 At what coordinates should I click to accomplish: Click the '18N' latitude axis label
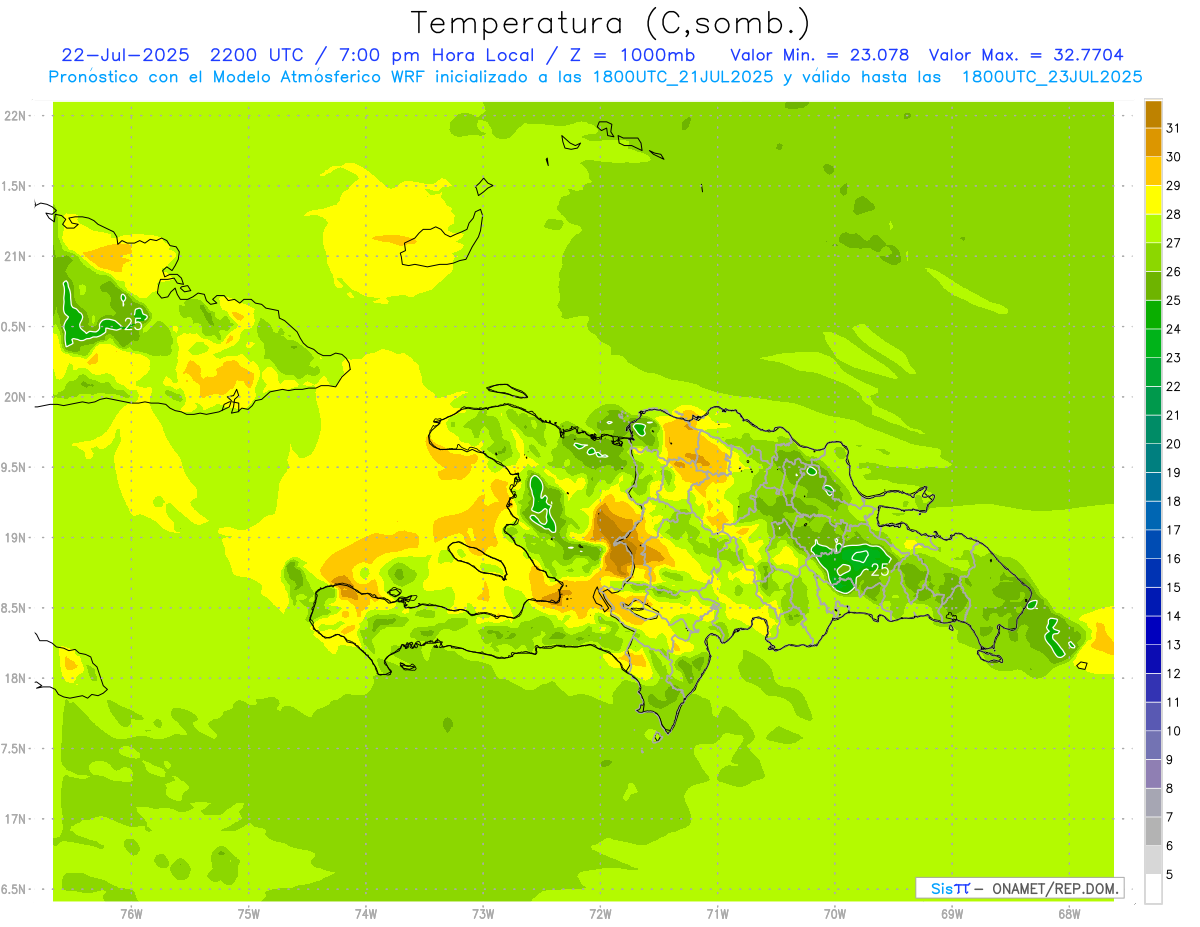[17, 679]
